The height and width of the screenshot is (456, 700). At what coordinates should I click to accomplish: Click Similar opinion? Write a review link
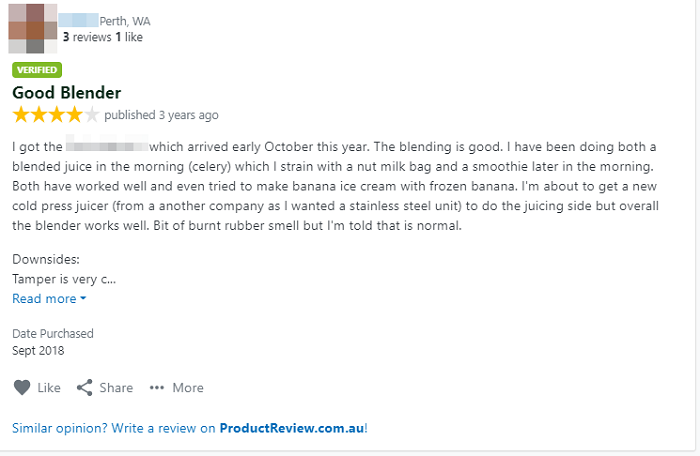(190, 428)
